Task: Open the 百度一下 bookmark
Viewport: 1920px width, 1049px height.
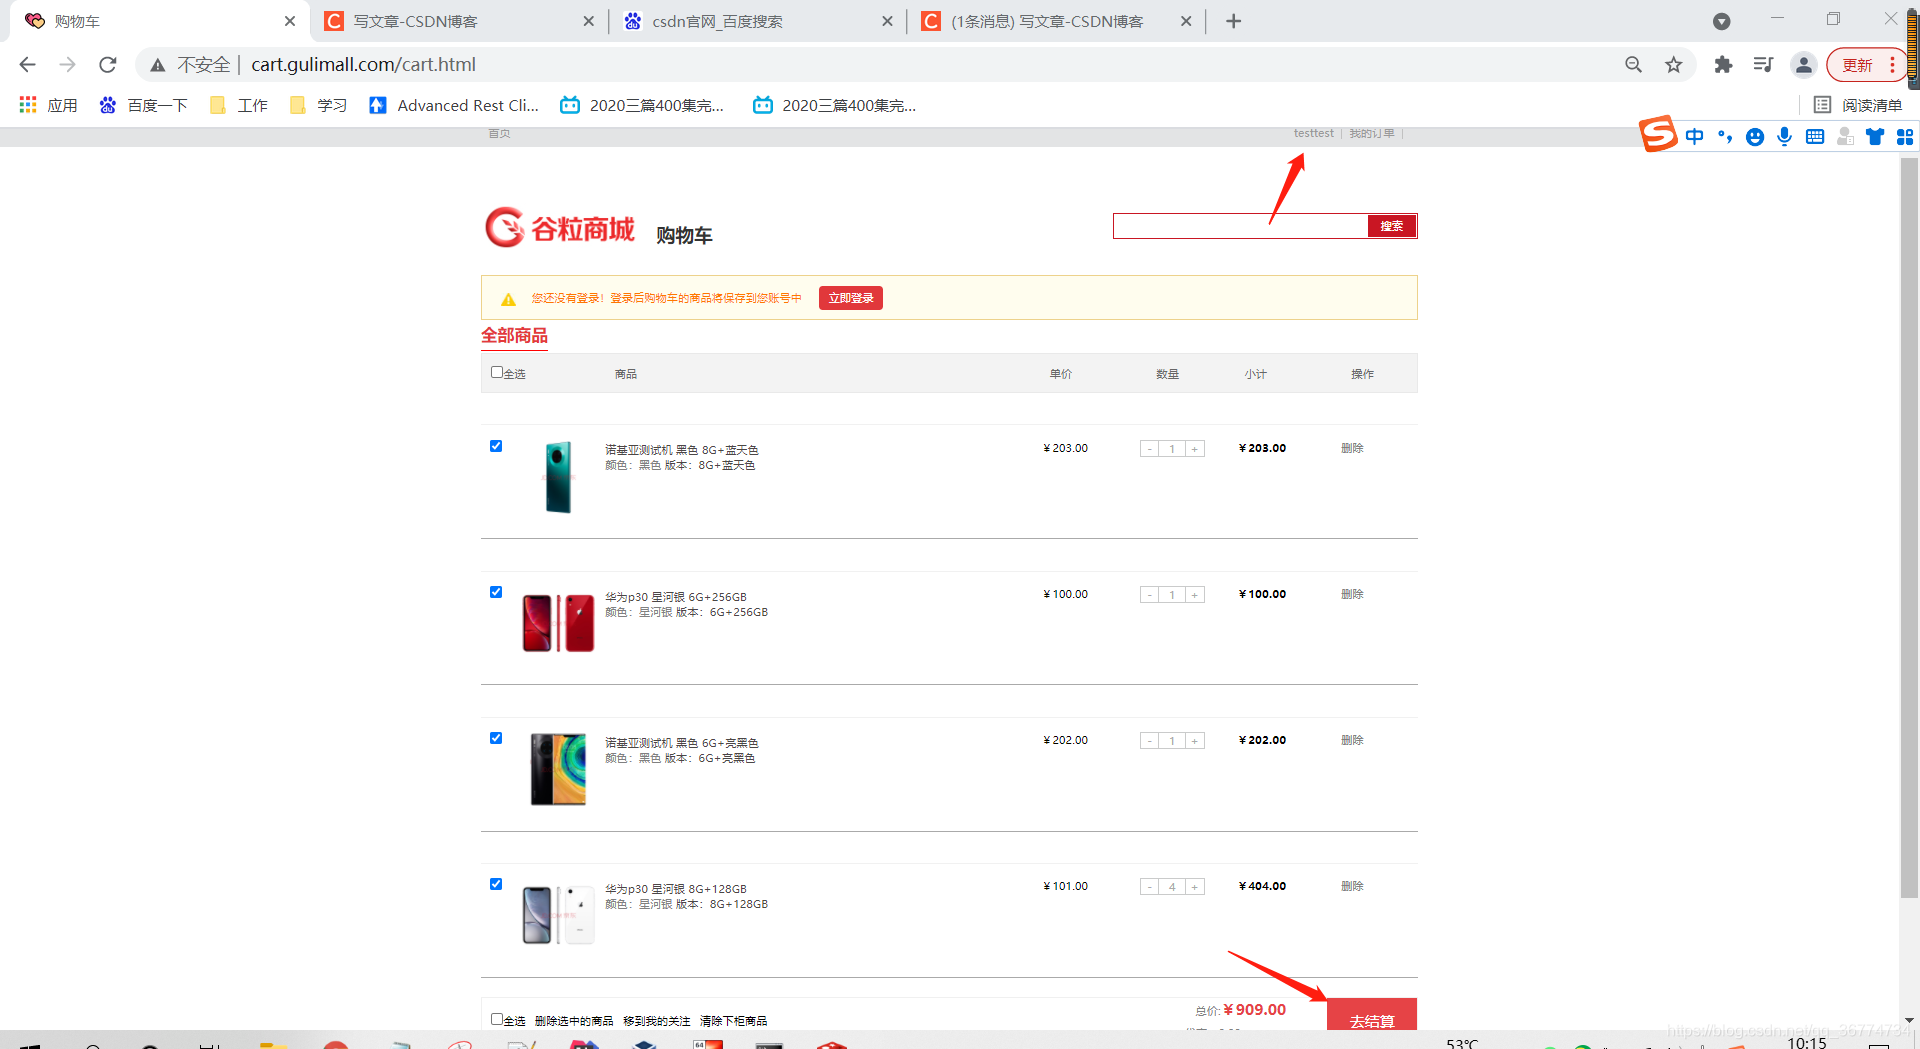Action: coord(143,105)
